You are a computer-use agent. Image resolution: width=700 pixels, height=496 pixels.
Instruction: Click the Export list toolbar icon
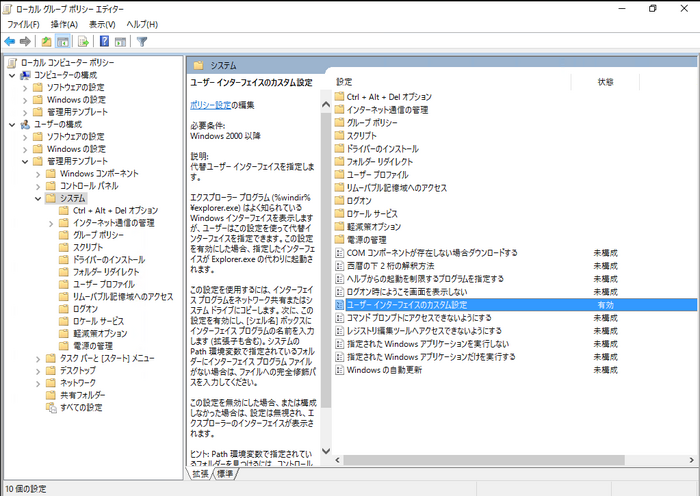click(84, 42)
